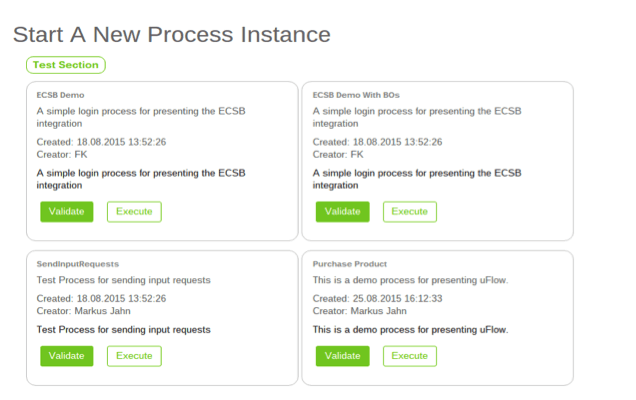Execute the ECSB Demo With BOs process

click(x=410, y=212)
